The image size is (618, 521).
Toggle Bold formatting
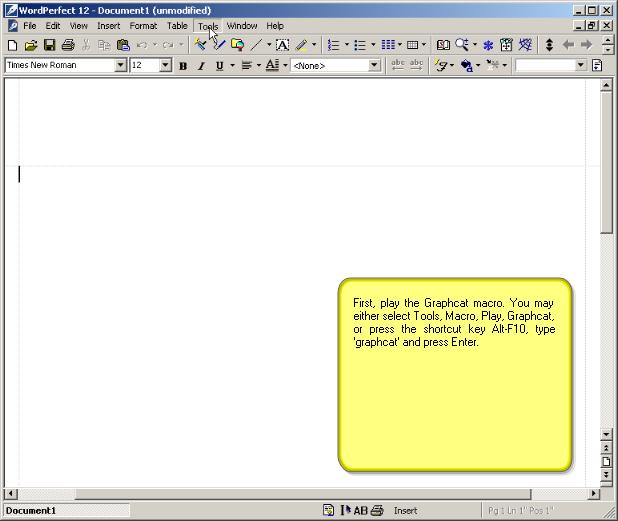[183, 66]
